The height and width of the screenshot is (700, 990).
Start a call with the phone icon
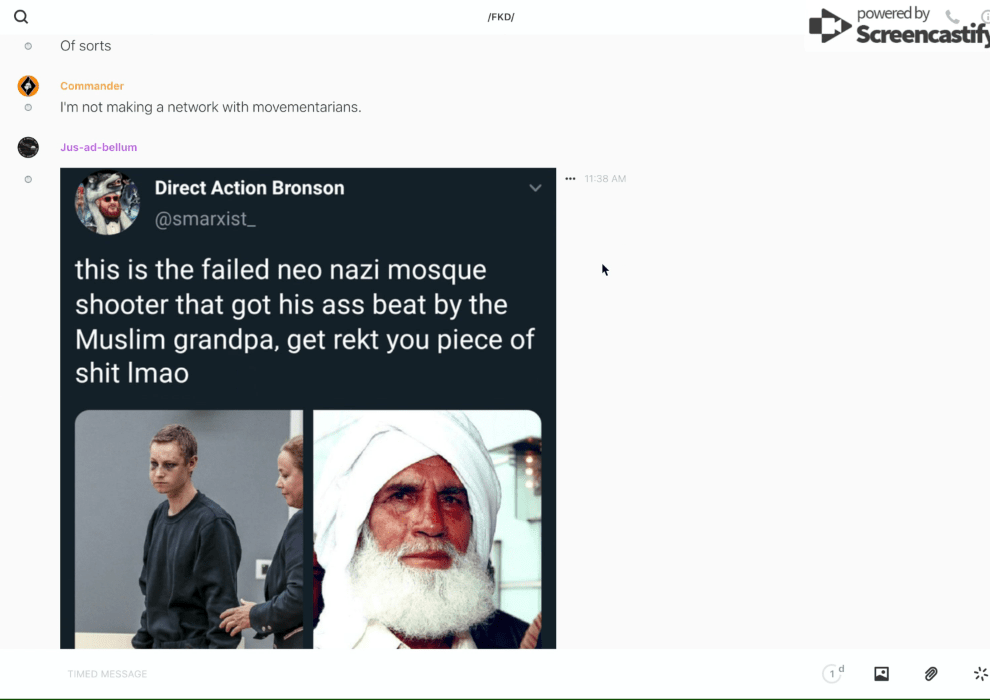(952, 17)
